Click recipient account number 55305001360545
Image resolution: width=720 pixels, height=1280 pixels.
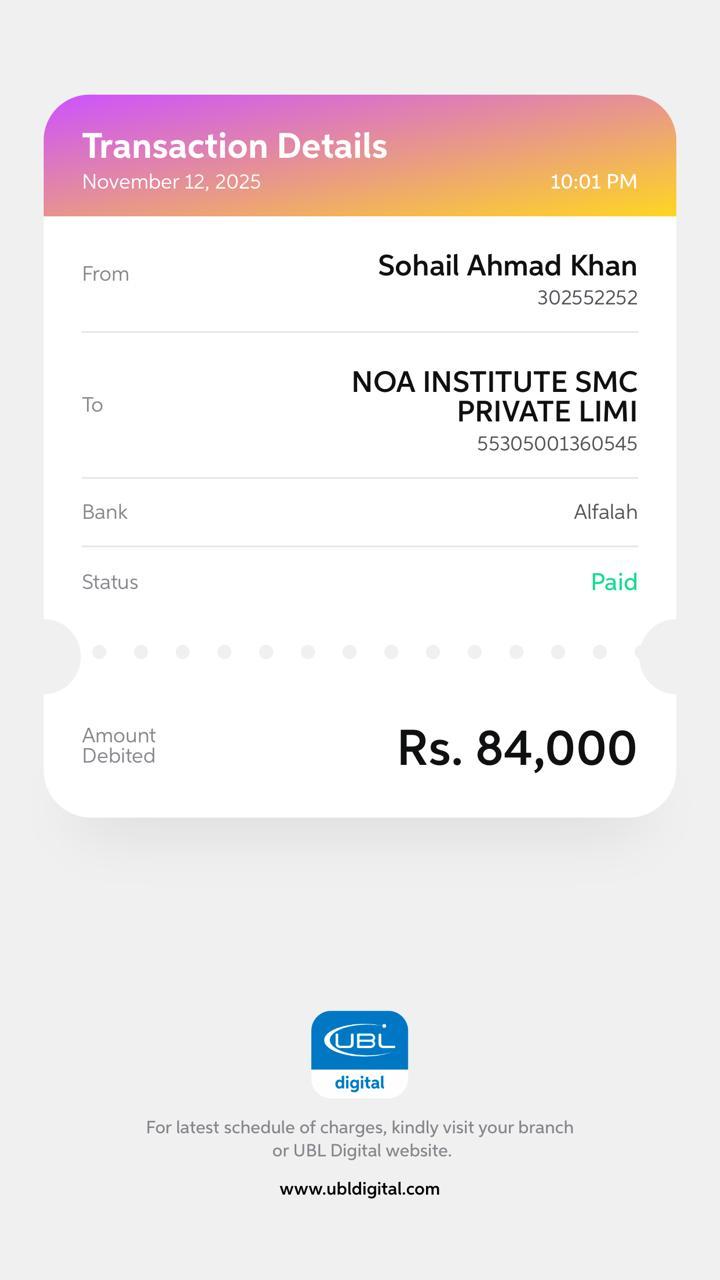pos(557,444)
